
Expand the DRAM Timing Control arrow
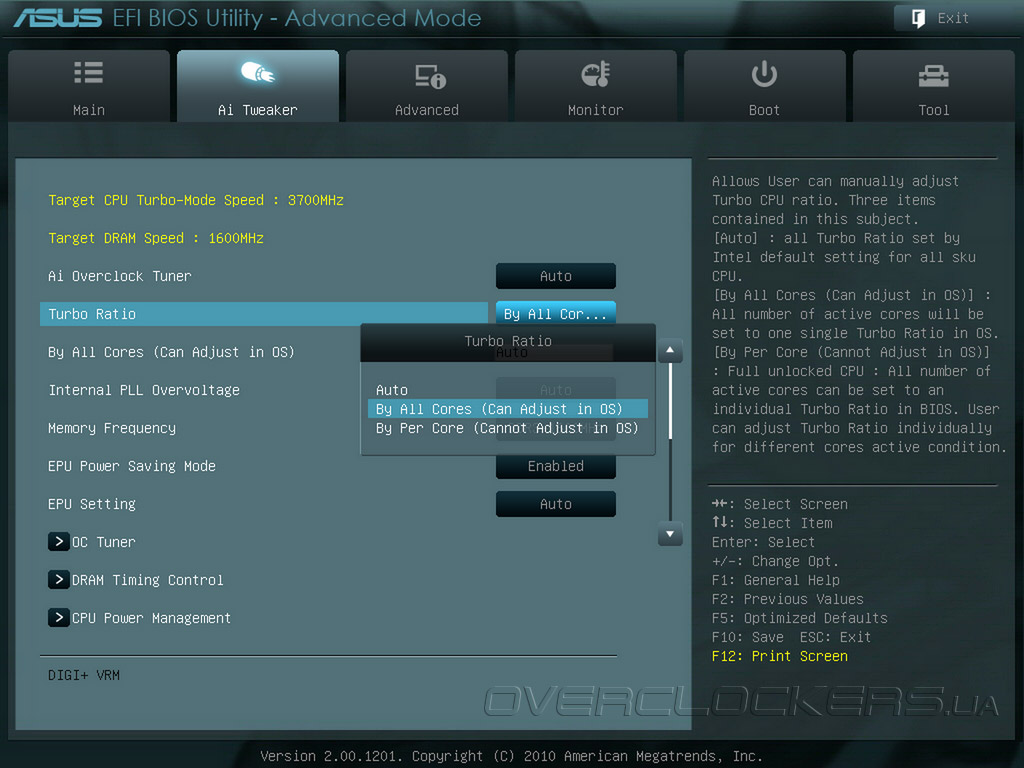tap(59, 579)
